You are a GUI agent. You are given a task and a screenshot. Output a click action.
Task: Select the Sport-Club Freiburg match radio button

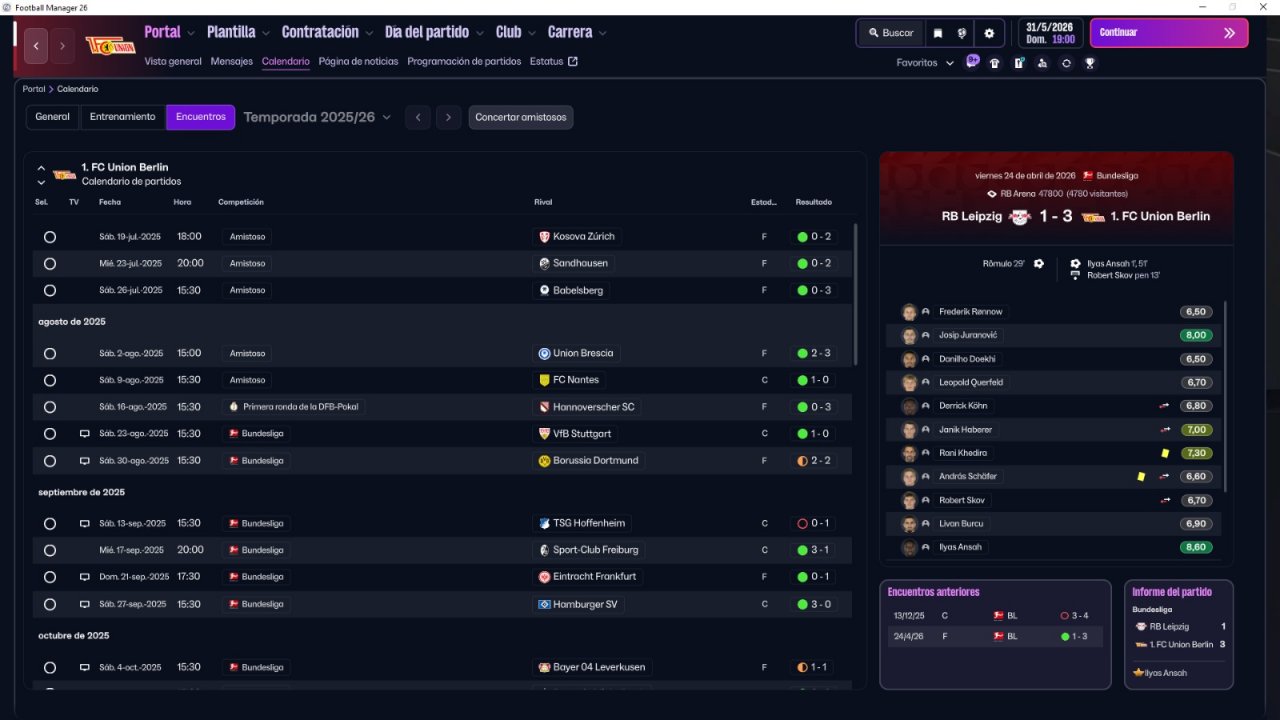50,550
